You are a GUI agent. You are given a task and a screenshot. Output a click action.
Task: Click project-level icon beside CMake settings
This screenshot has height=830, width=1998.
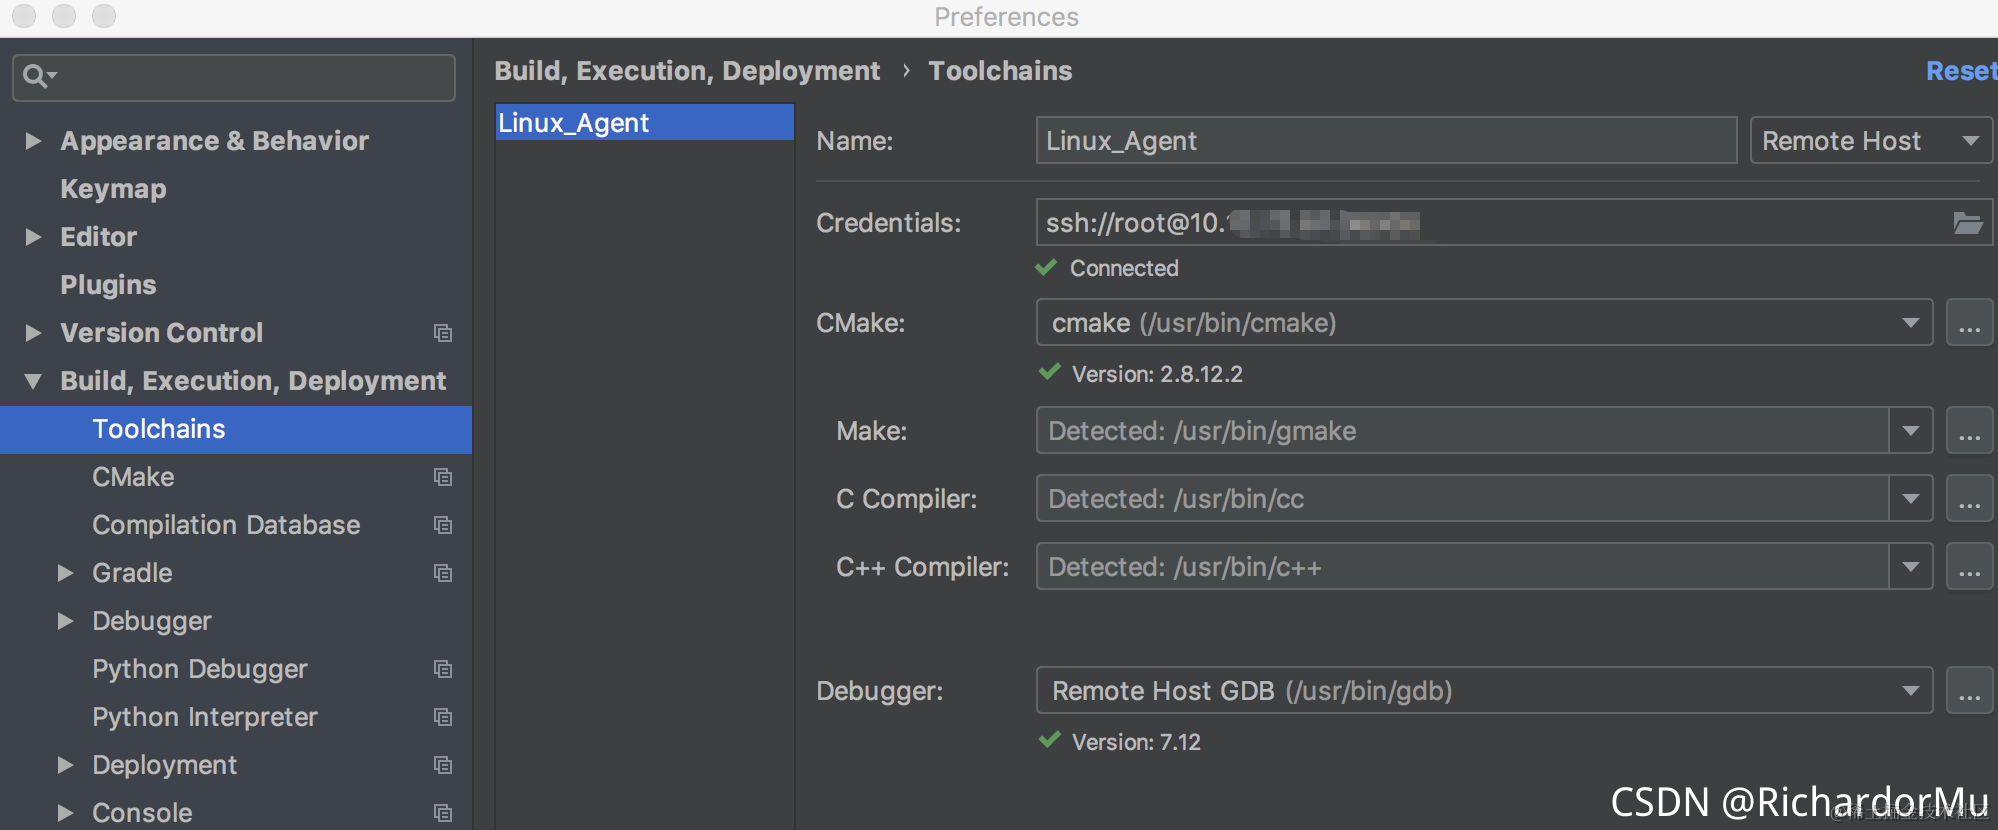[x=443, y=477]
